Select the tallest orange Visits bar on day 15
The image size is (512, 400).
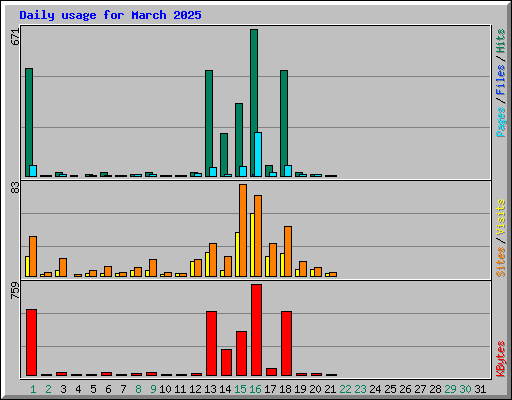pos(243,230)
